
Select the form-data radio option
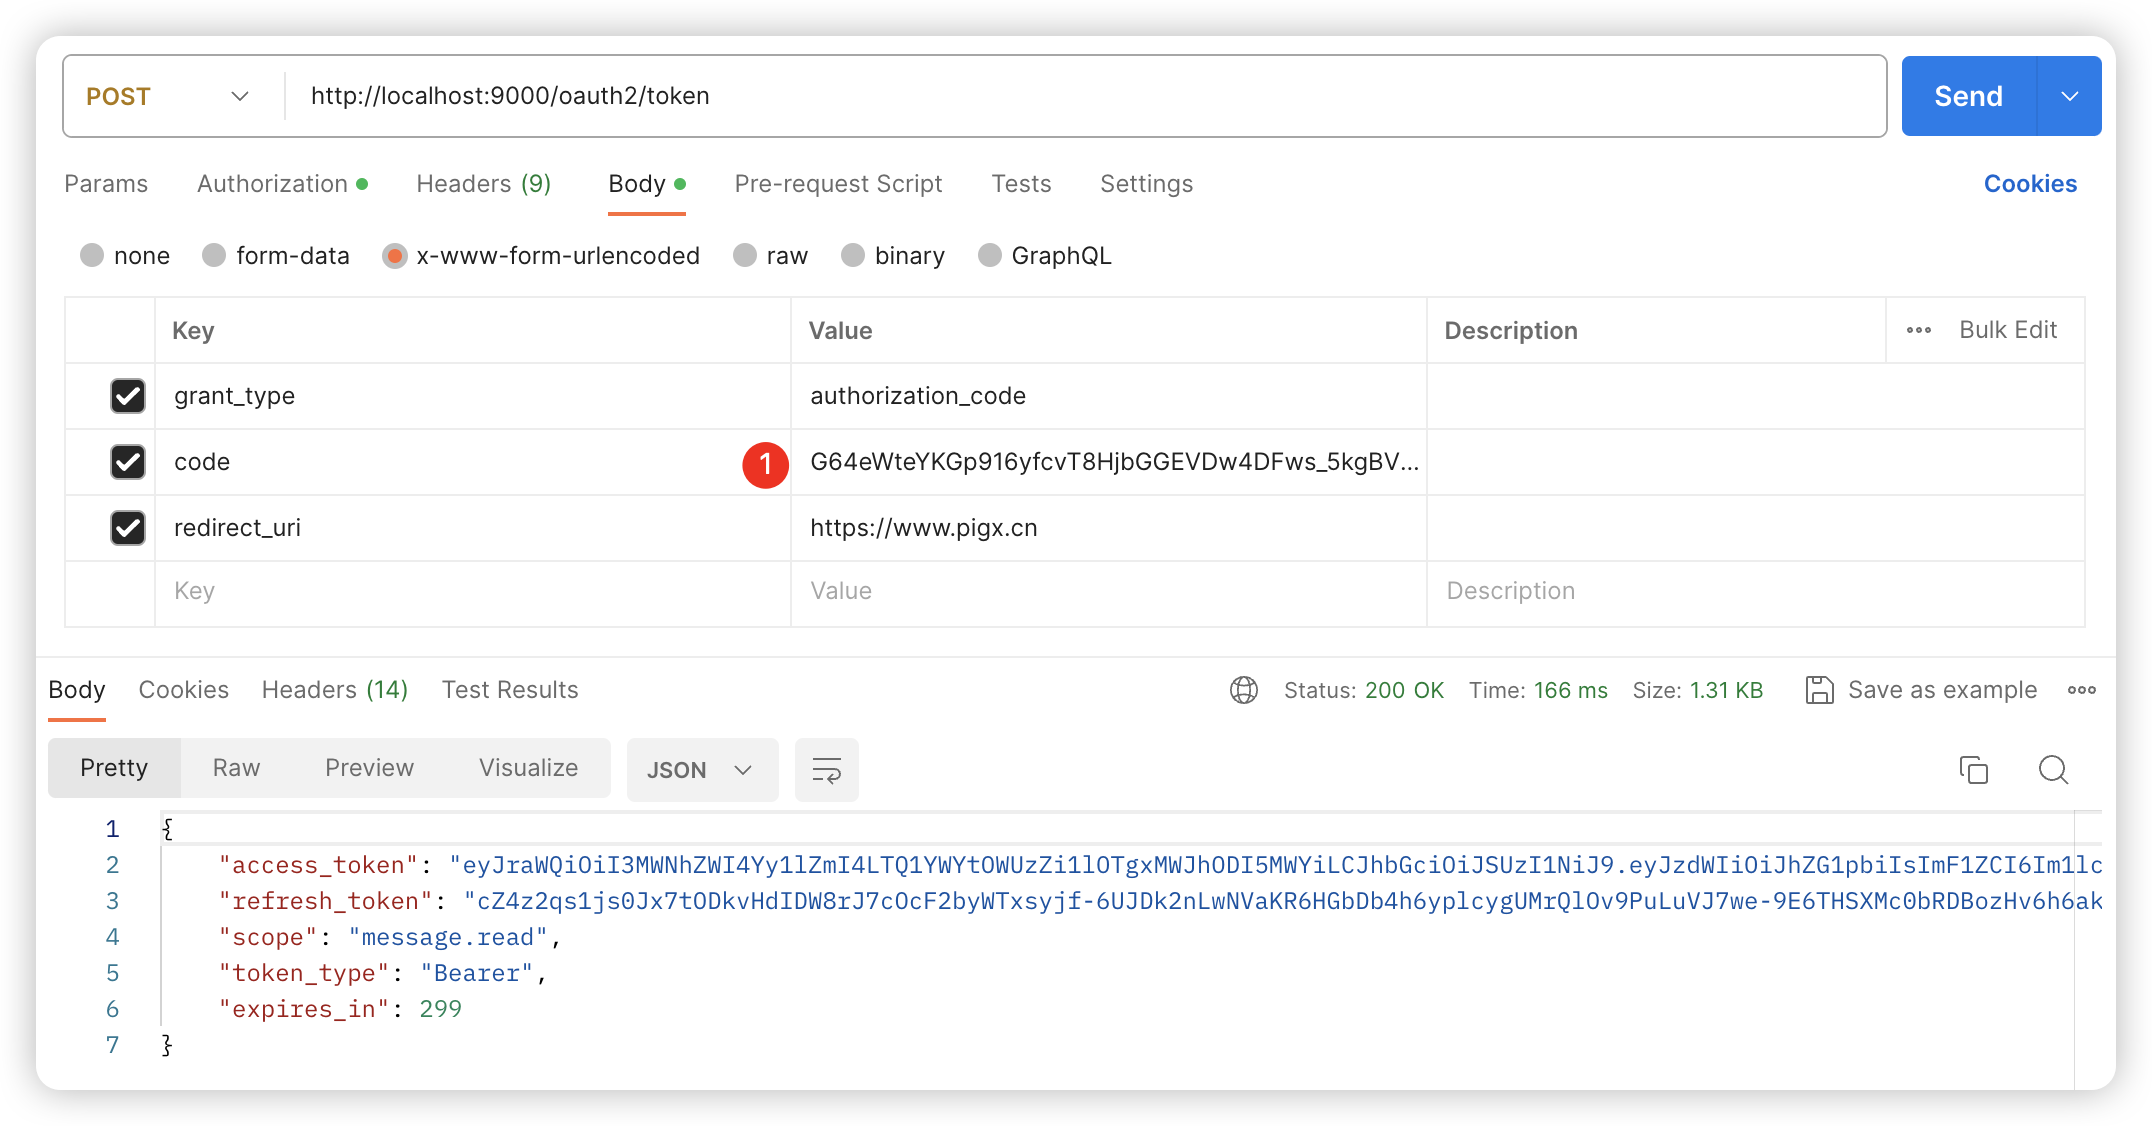click(x=214, y=256)
